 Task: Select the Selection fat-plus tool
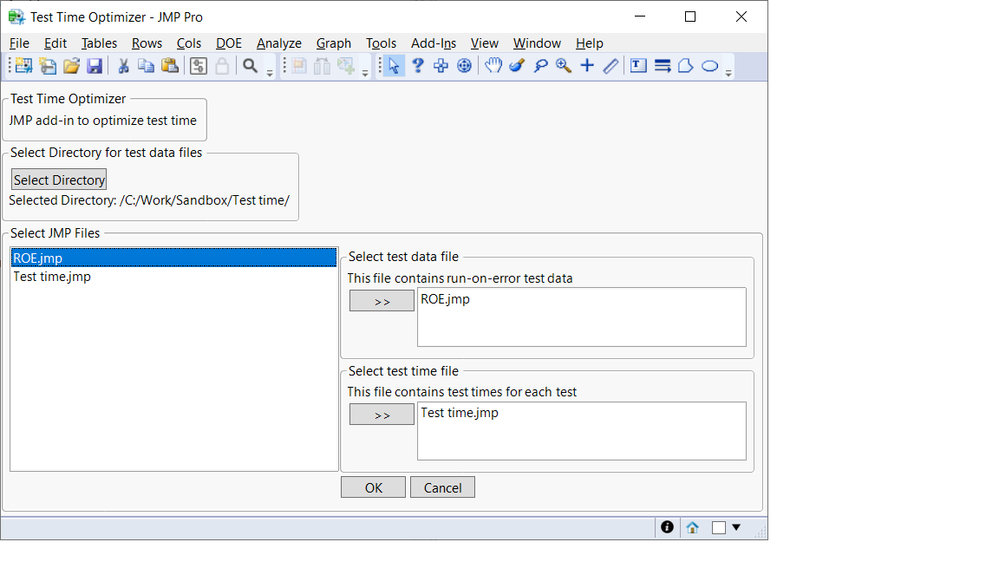click(441, 66)
